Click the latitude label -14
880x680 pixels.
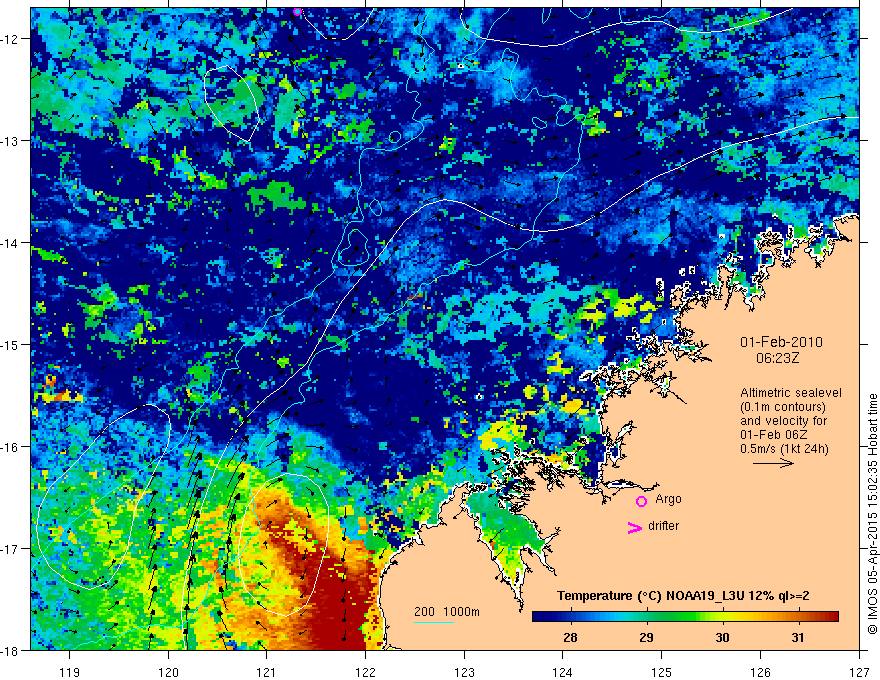point(10,243)
